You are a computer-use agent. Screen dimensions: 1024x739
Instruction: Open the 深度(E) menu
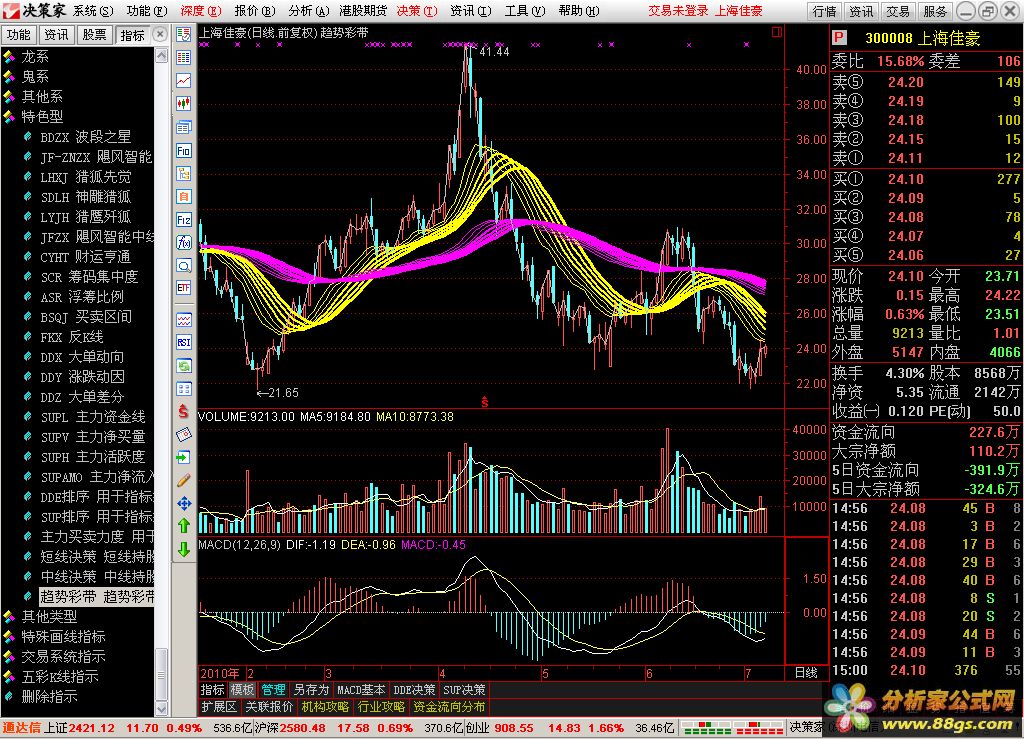(x=201, y=10)
